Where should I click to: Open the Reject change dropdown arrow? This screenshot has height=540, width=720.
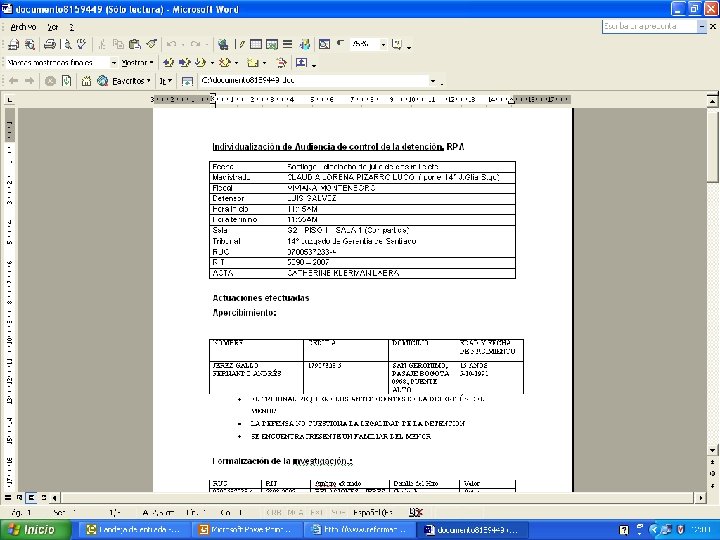(236, 63)
